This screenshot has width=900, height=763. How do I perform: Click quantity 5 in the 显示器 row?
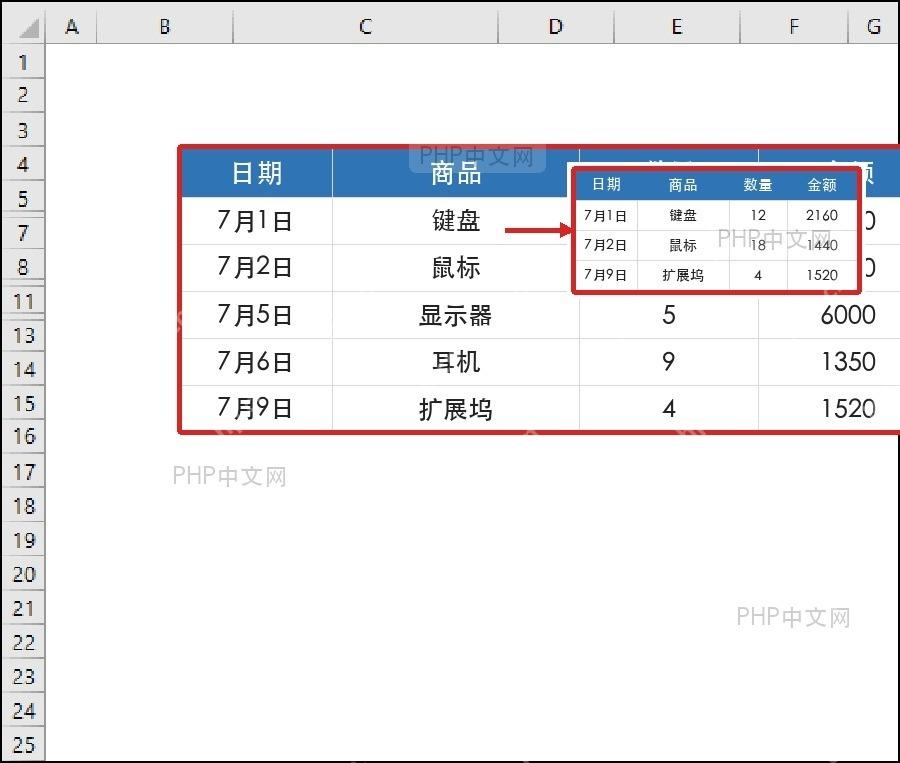669,315
